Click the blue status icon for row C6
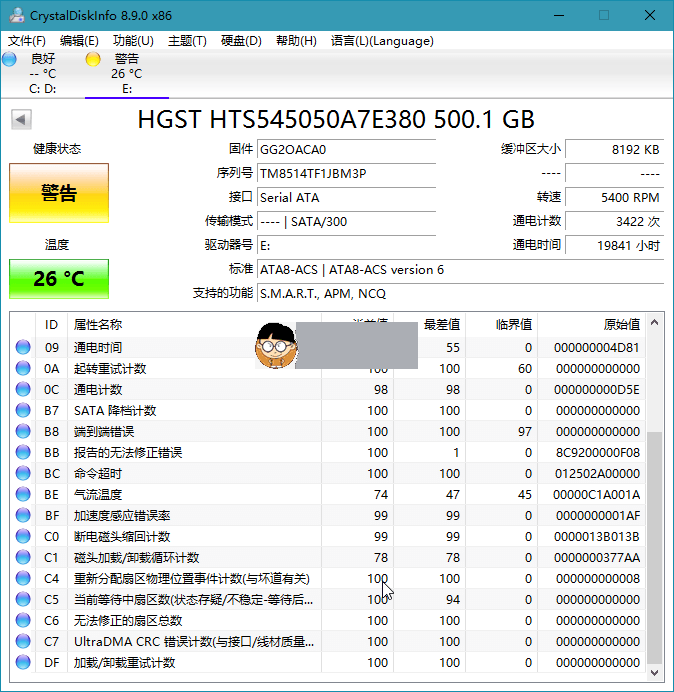 pos(23,621)
